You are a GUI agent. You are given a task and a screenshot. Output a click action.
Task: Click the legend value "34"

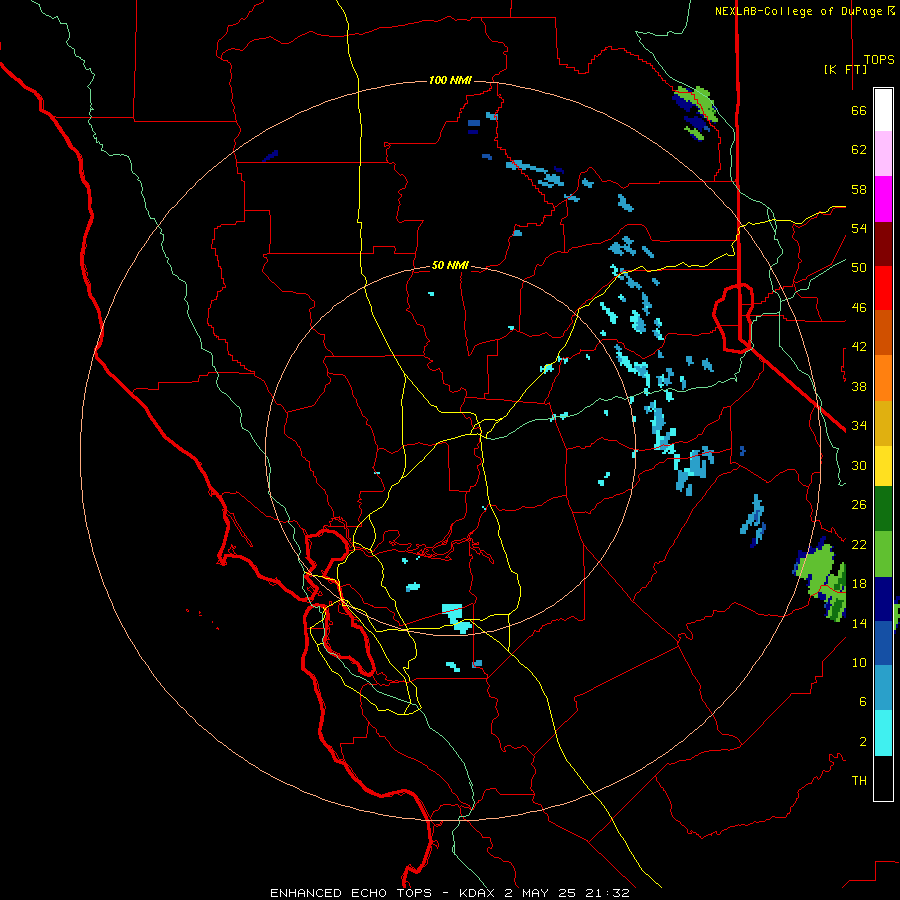tap(859, 426)
